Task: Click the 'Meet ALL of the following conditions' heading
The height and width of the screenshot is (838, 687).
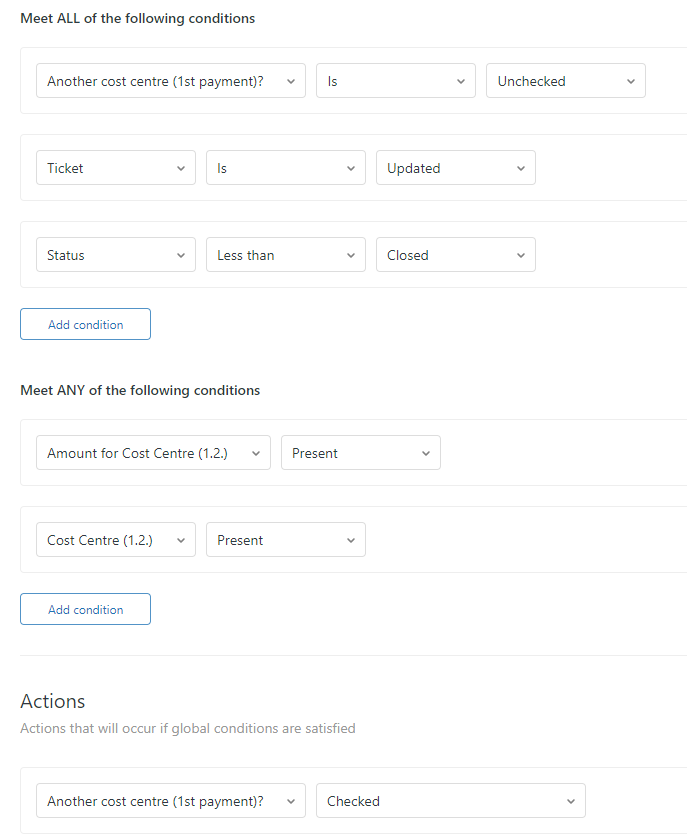Action: (x=137, y=18)
